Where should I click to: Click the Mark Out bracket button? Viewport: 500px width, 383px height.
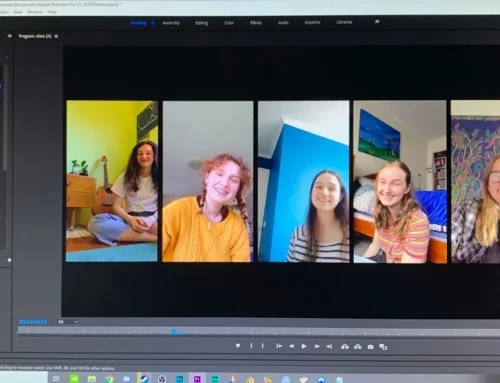(263, 346)
